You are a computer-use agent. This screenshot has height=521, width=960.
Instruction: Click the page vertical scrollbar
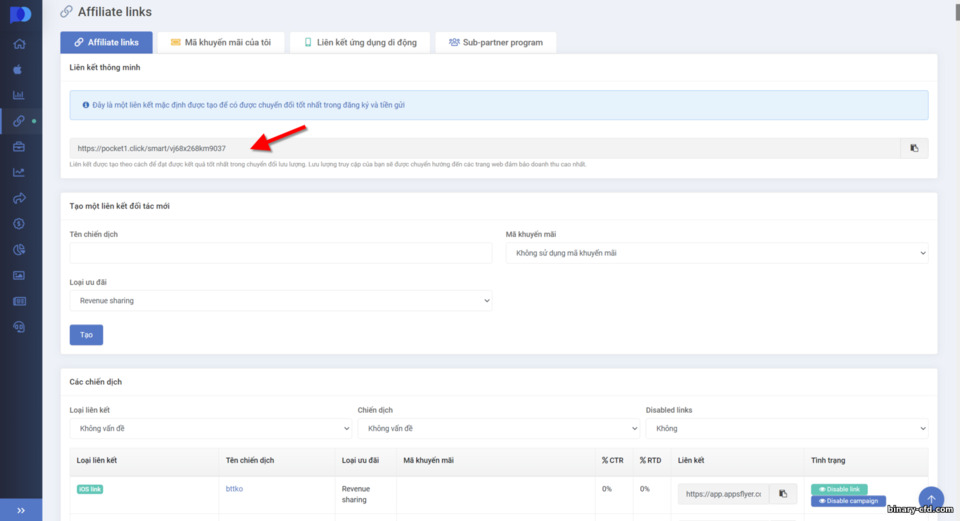pyautogui.click(x=957, y=11)
